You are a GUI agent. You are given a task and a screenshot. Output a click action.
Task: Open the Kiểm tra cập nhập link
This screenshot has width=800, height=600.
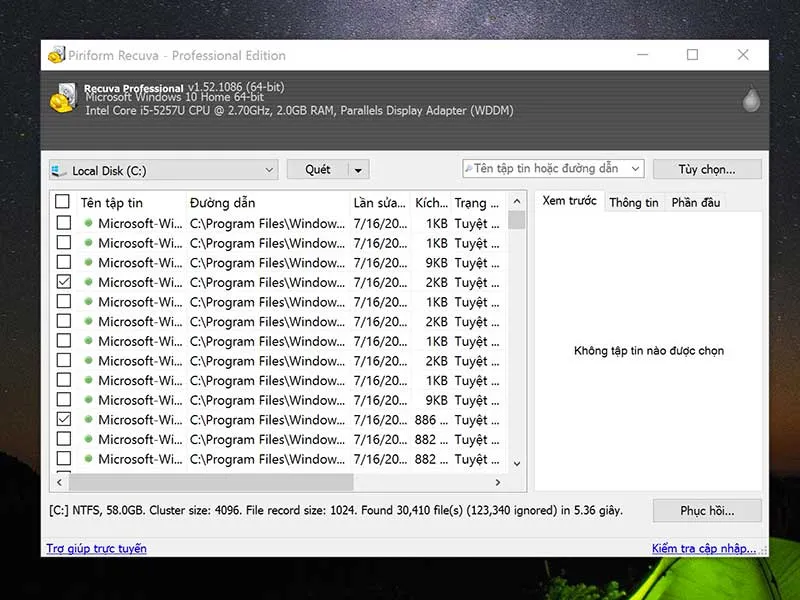(704, 548)
